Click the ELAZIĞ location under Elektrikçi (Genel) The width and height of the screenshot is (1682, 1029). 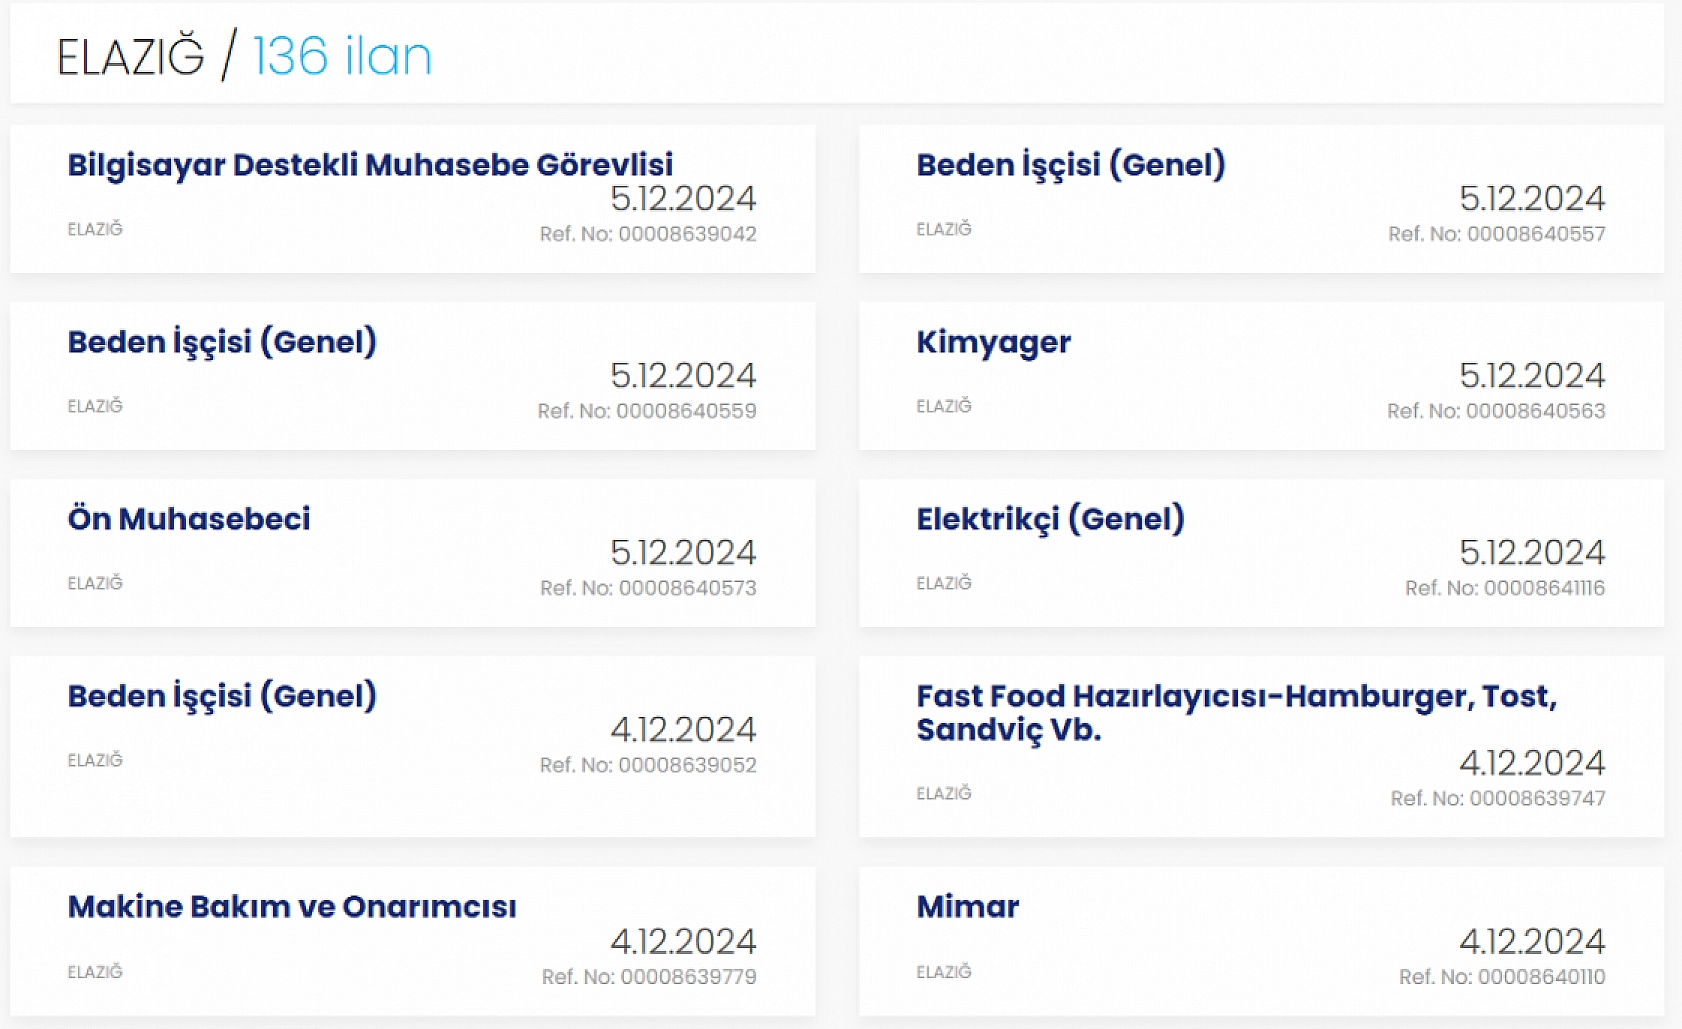[943, 583]
